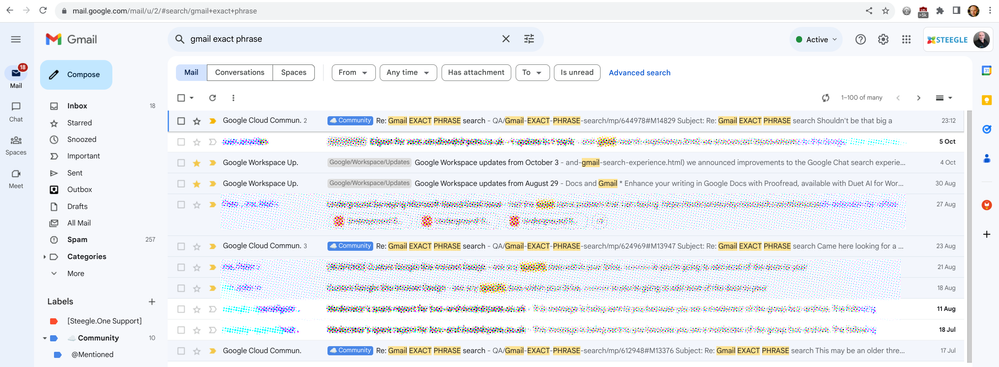Open Meet in the left rail
Image resolution: width=999 pixels, height=367 pixels.
pos(16,178)
